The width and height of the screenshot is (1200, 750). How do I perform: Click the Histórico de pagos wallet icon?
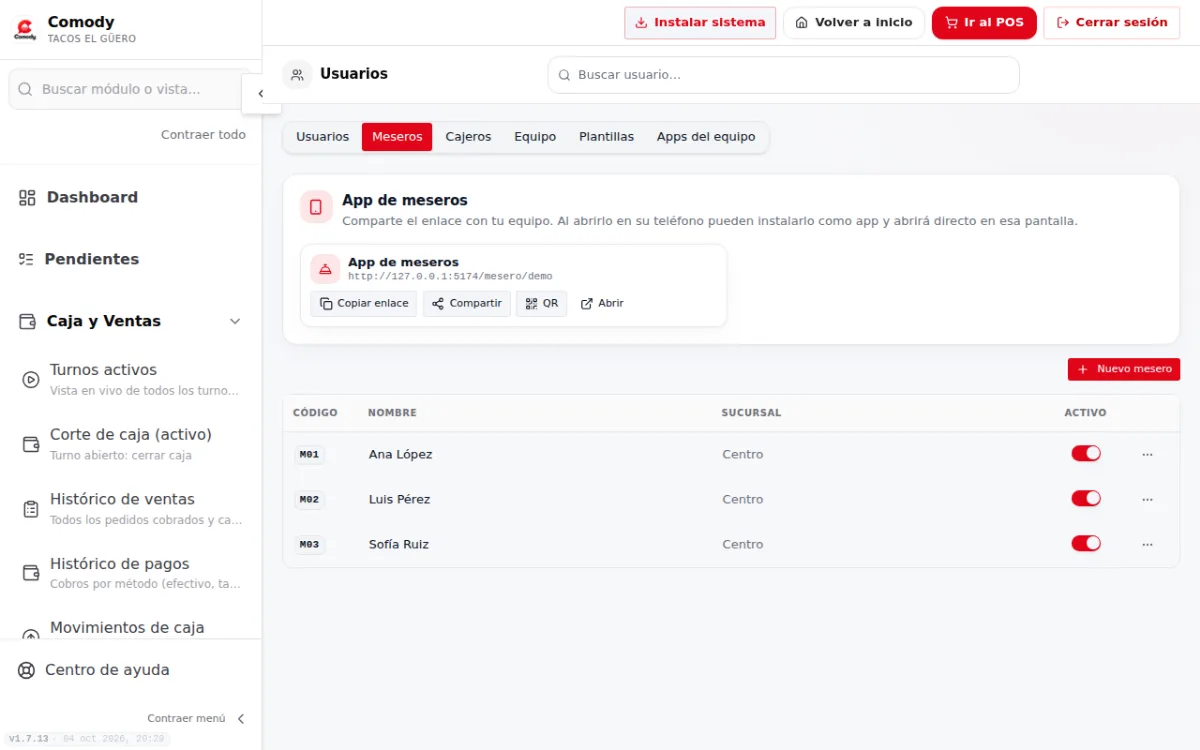31,573
